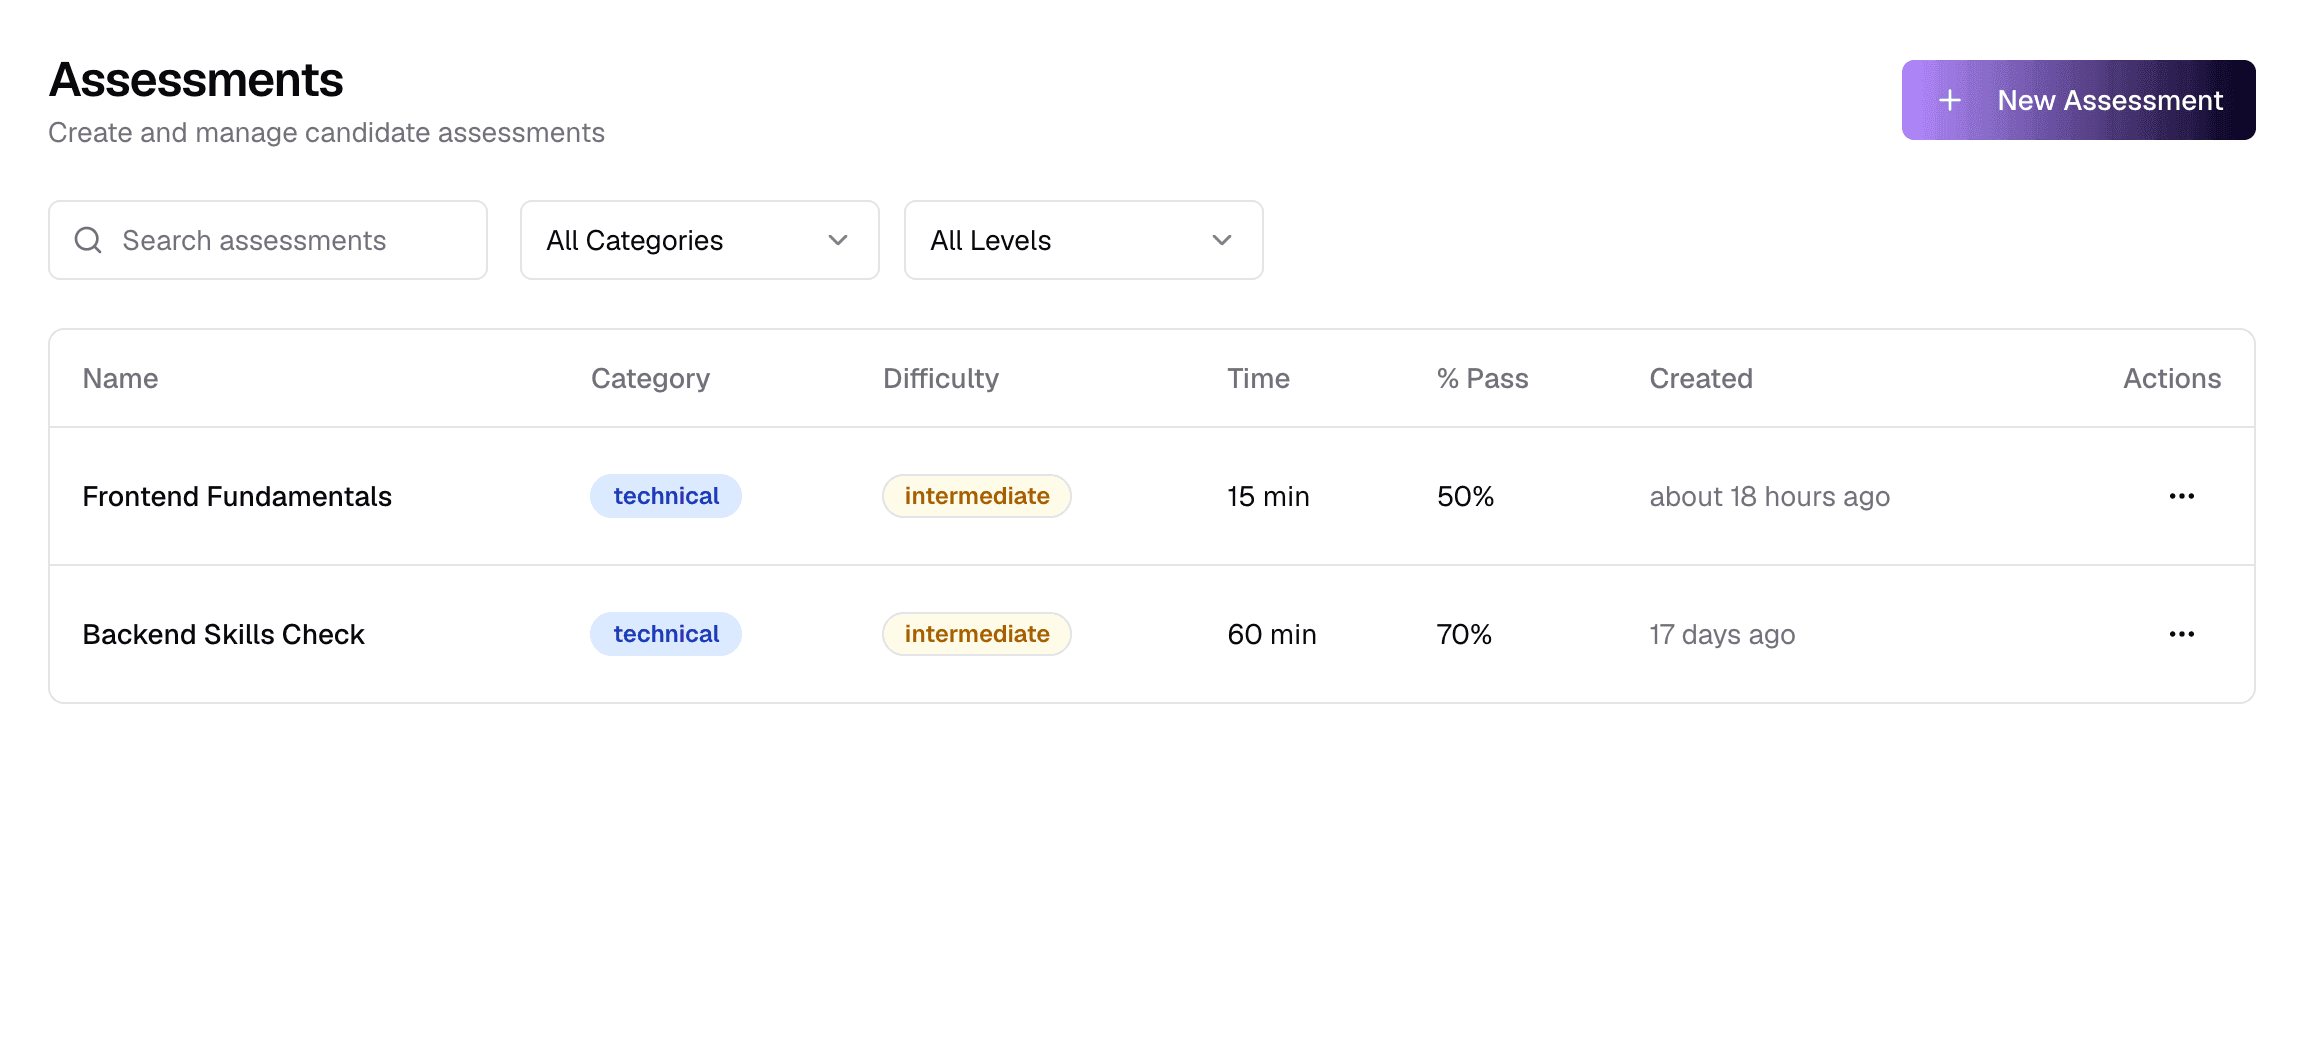Click the 17 days ago timestamp

(1722, 635)
